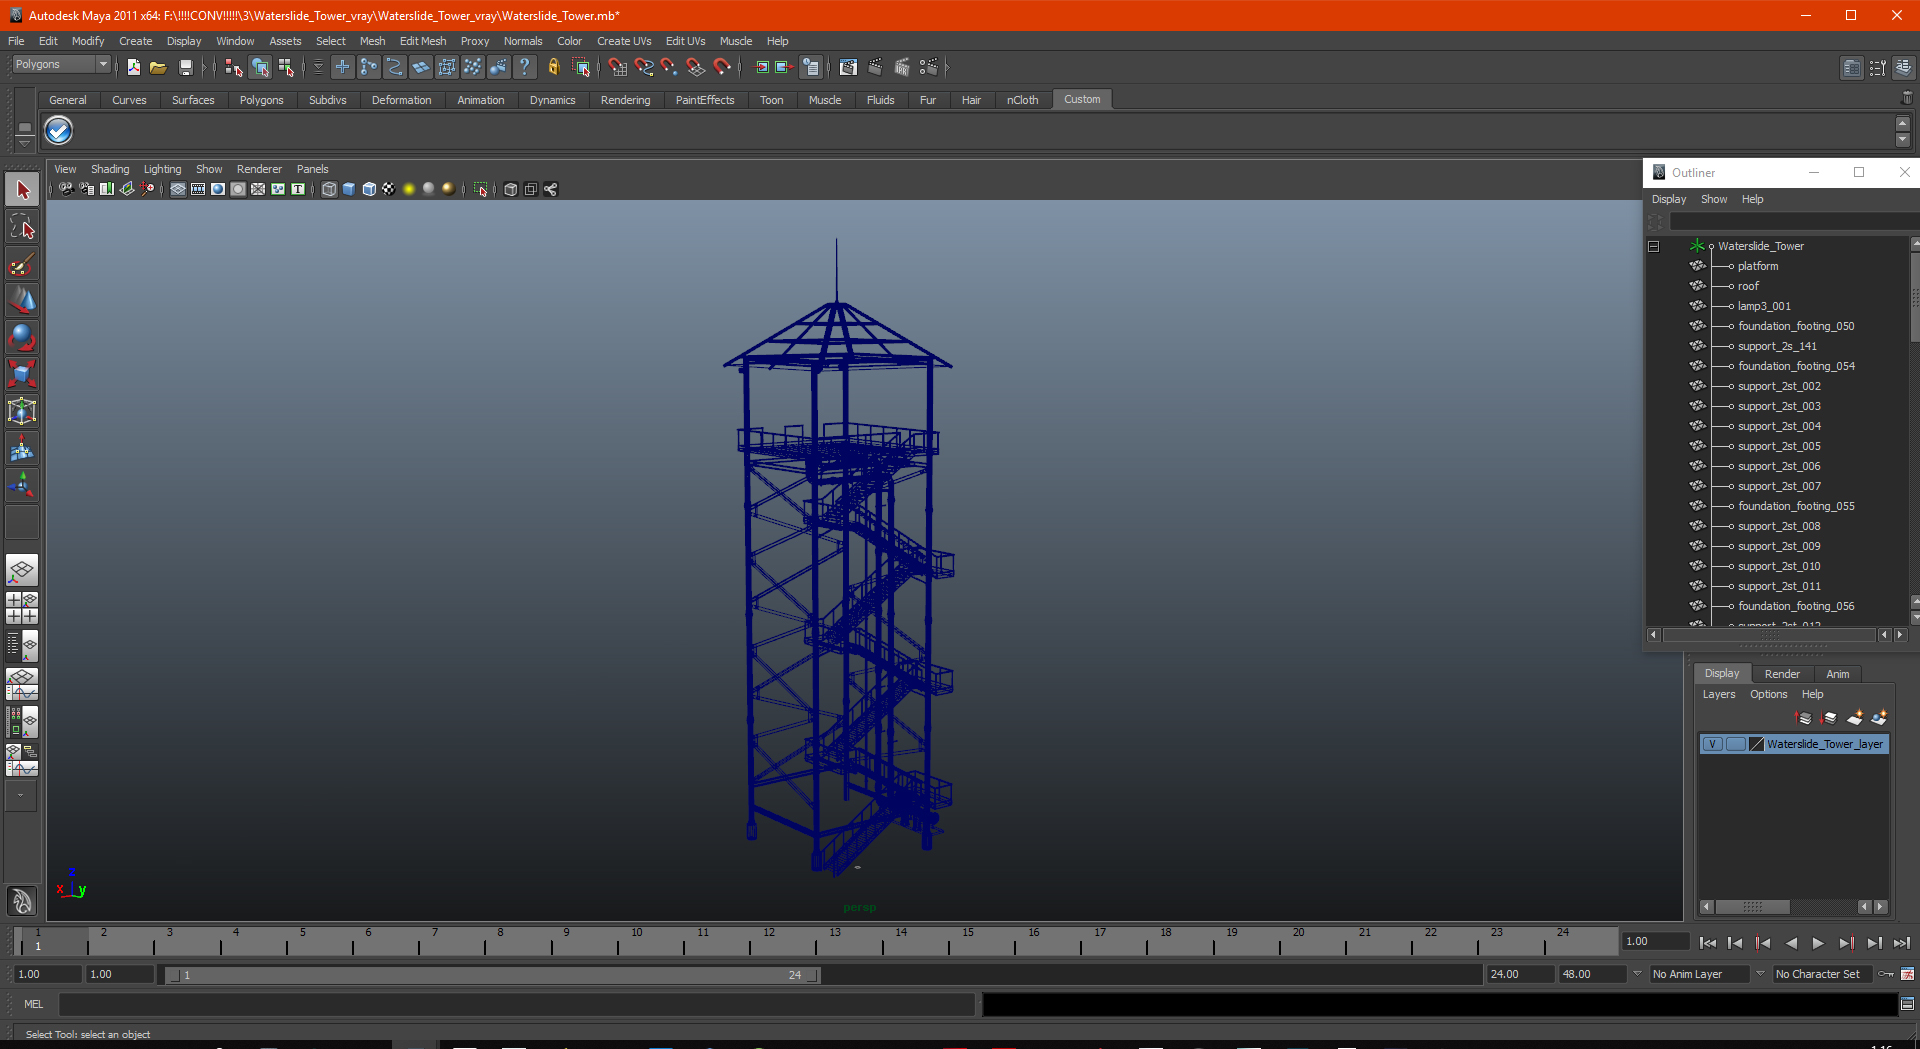Choose the Rotate tool sphere icon
Screen dimensions: 1920x1049
click(22, 337)
